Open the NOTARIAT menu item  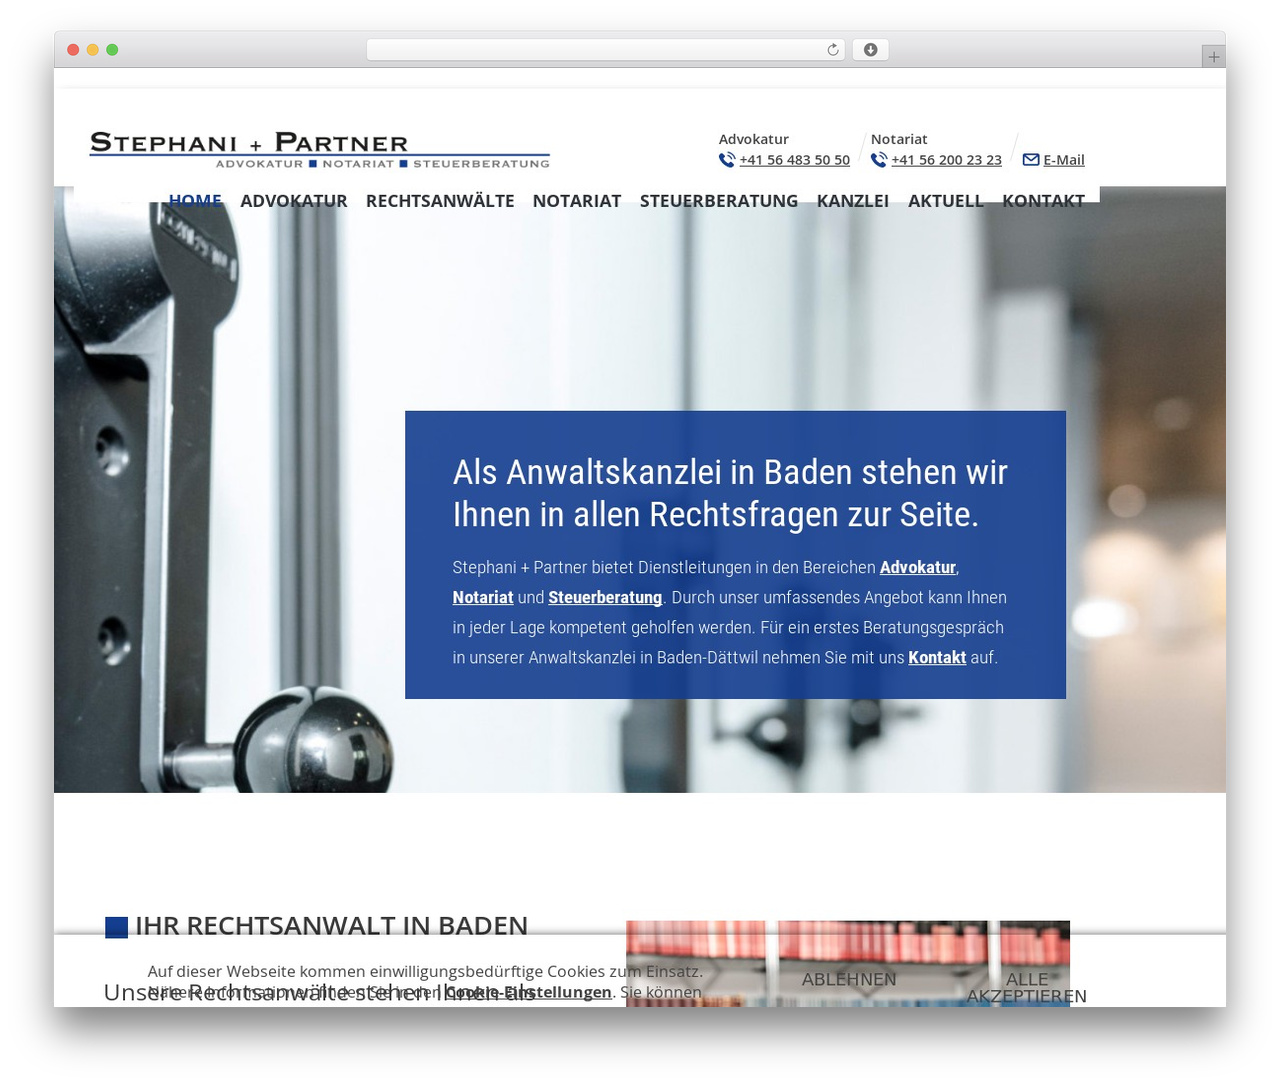(577, 200)
